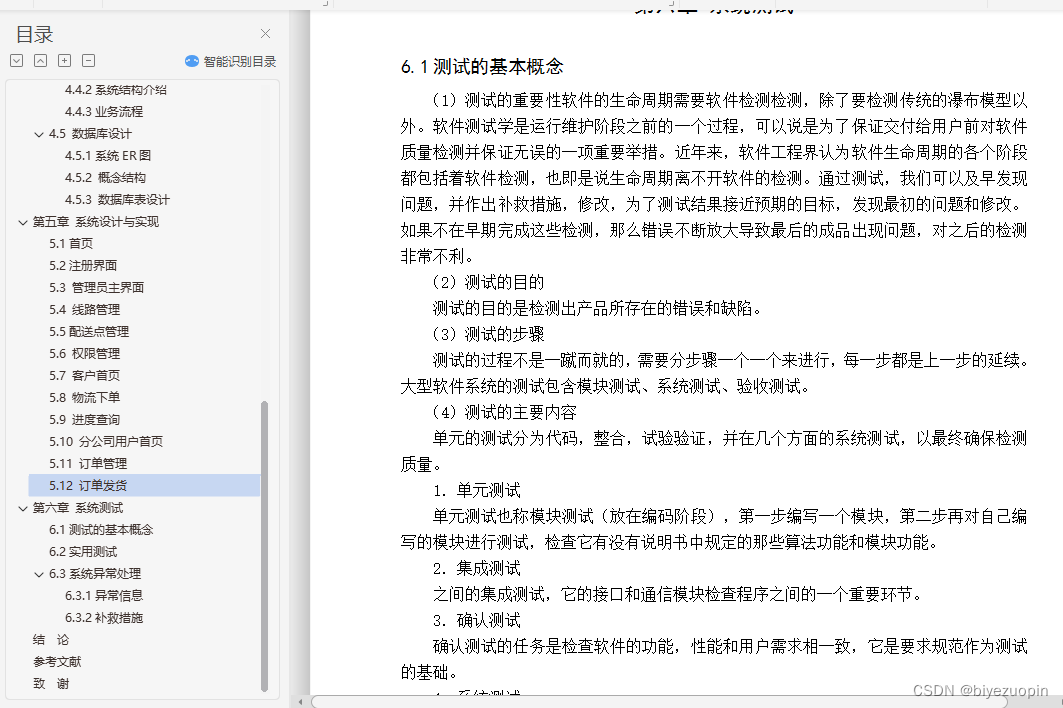Collapse the 4.5 数据库设计 section
1063x708 pixels.
pos(39,134)
